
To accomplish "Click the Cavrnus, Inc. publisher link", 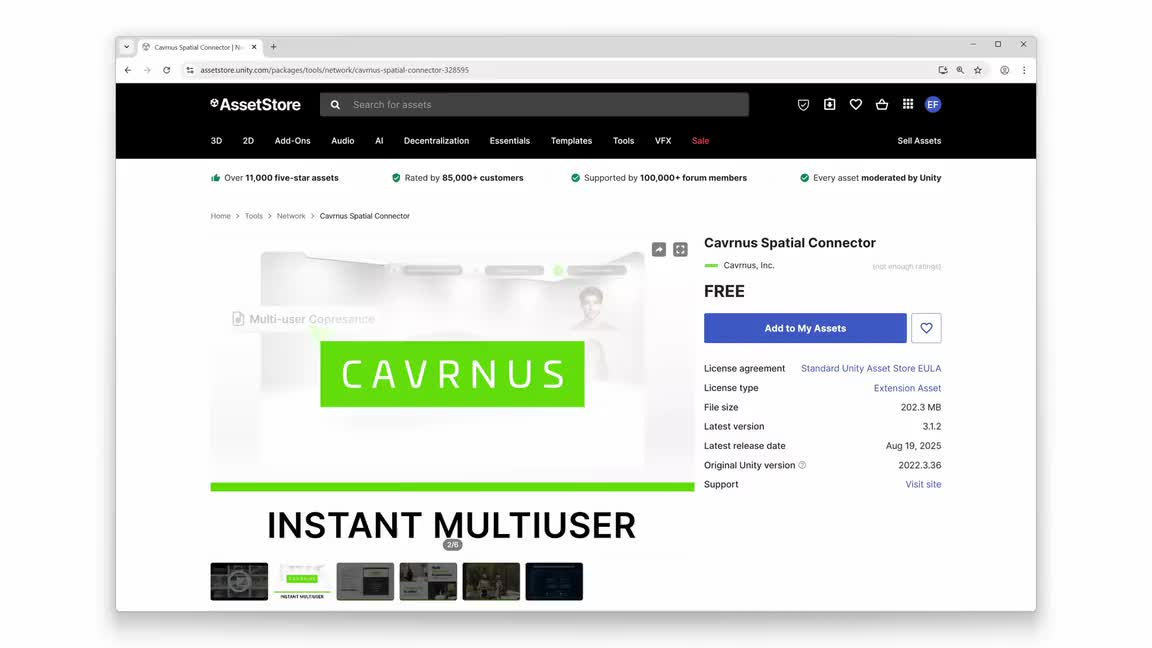I will tap(749, 265).
